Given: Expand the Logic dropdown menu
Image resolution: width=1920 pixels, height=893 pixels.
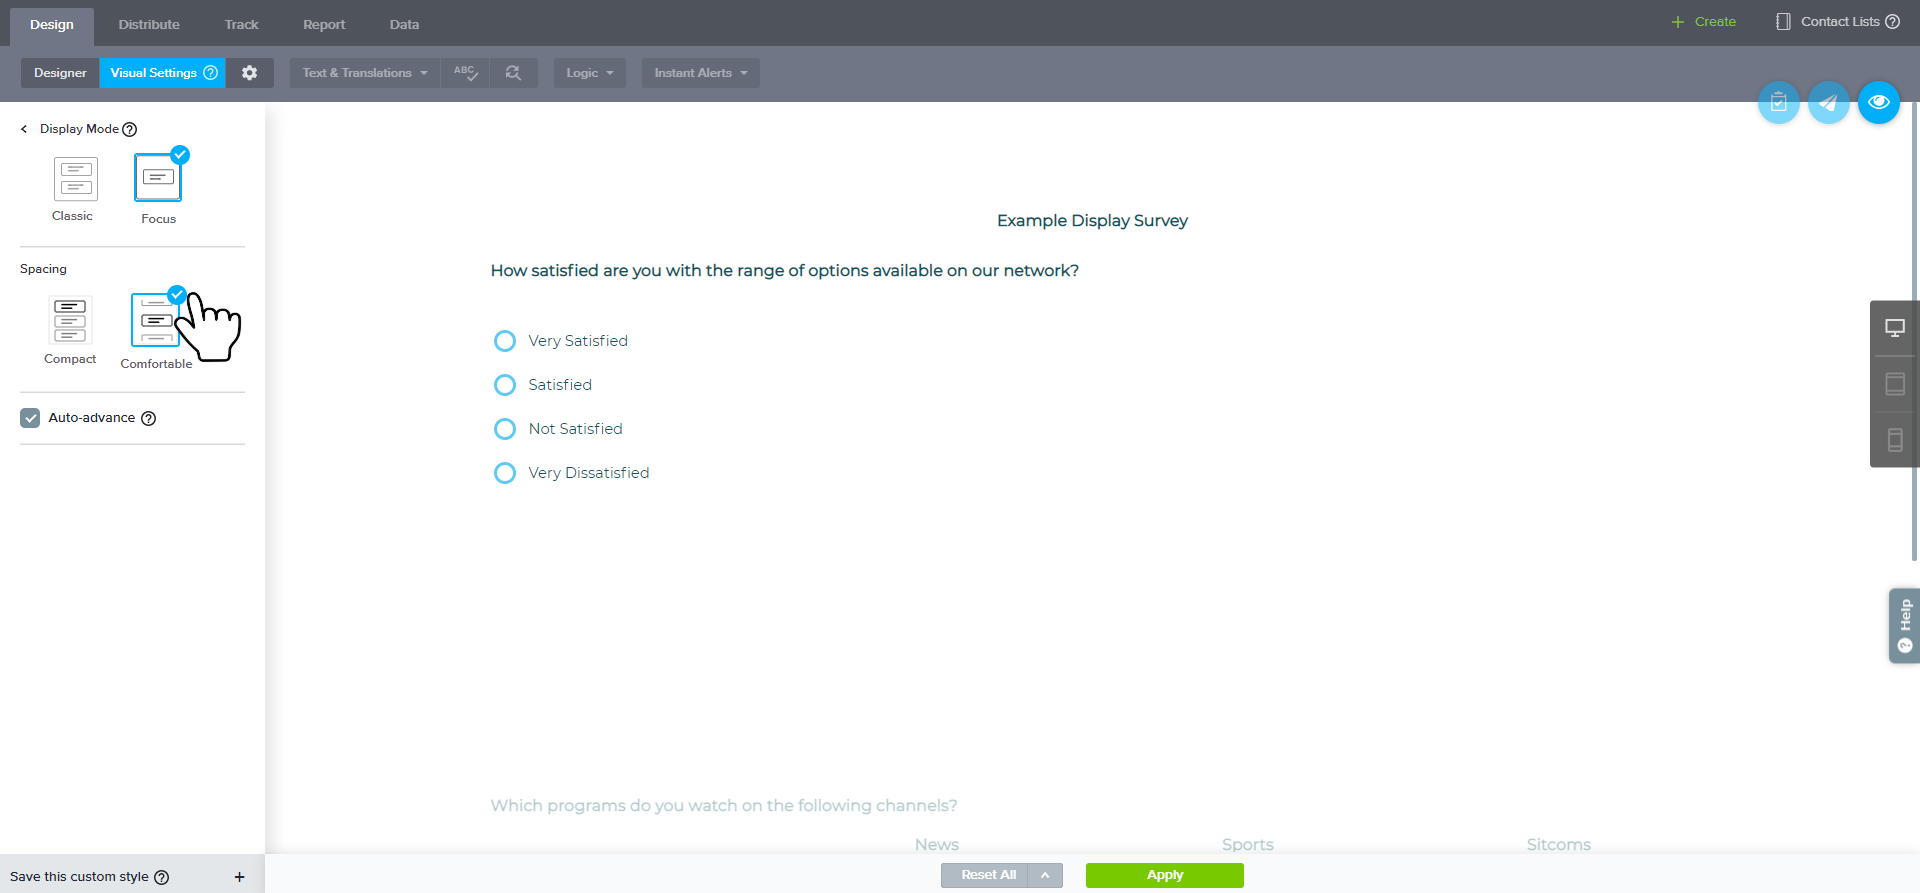Looking at the screenshot, I should [589, 73].
